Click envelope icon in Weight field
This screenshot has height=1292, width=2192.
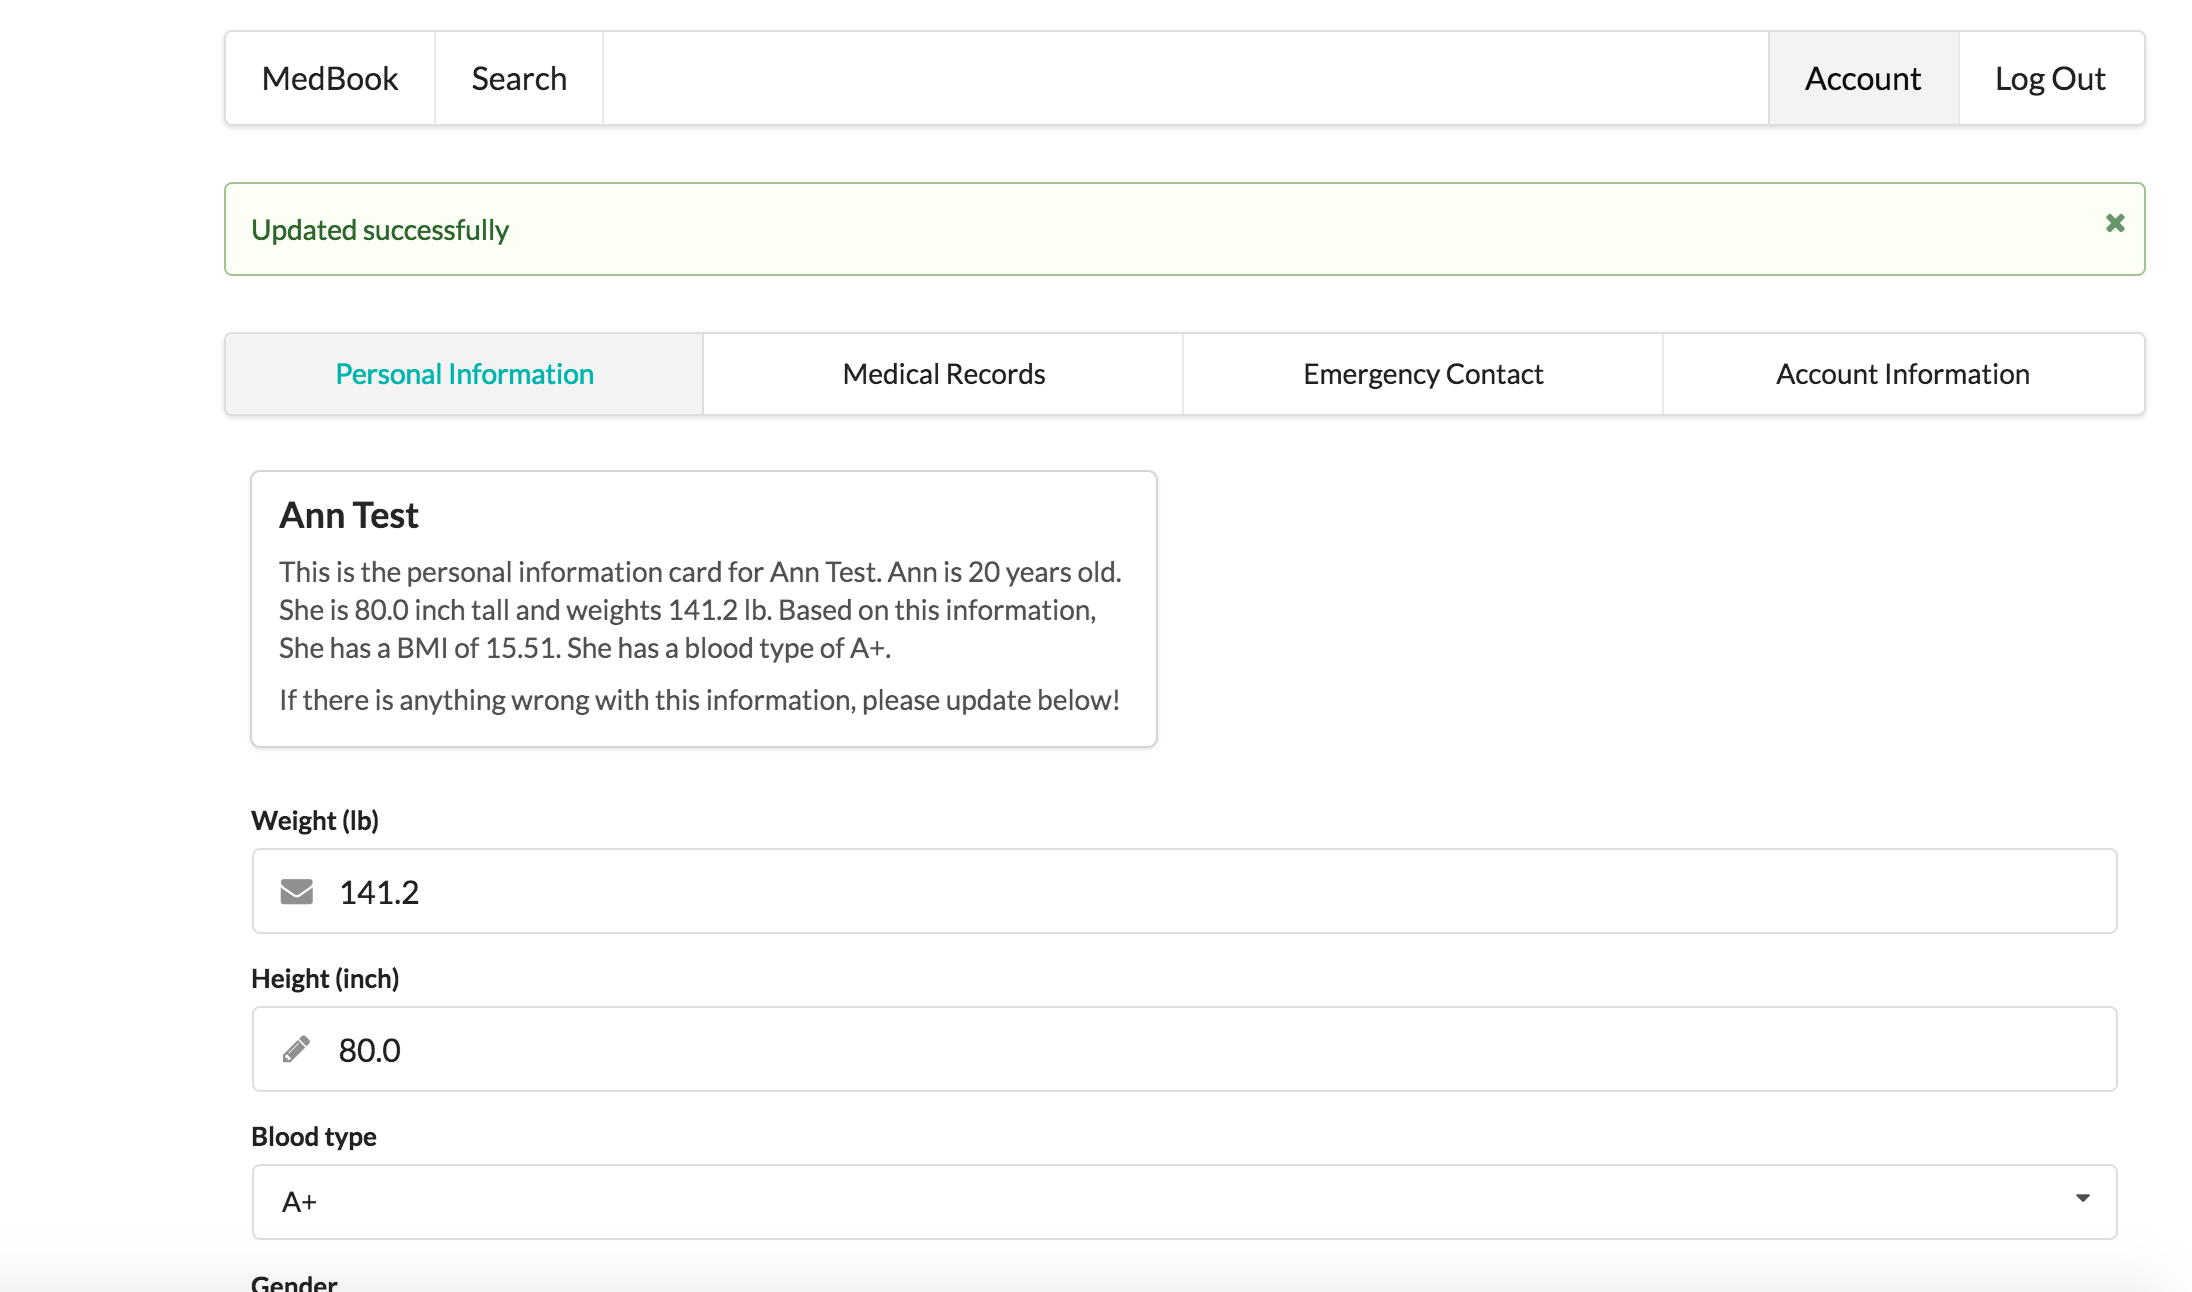pos(297,891)
